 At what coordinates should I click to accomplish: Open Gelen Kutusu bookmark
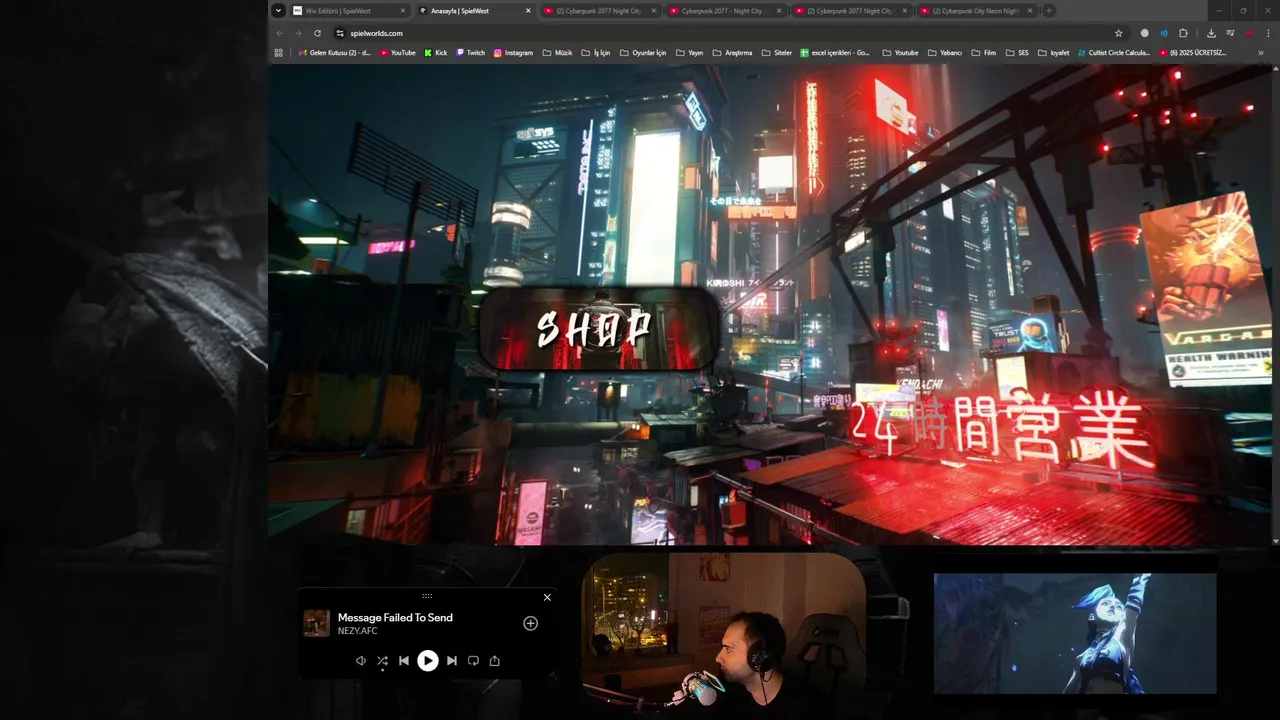tap(335, 52)
